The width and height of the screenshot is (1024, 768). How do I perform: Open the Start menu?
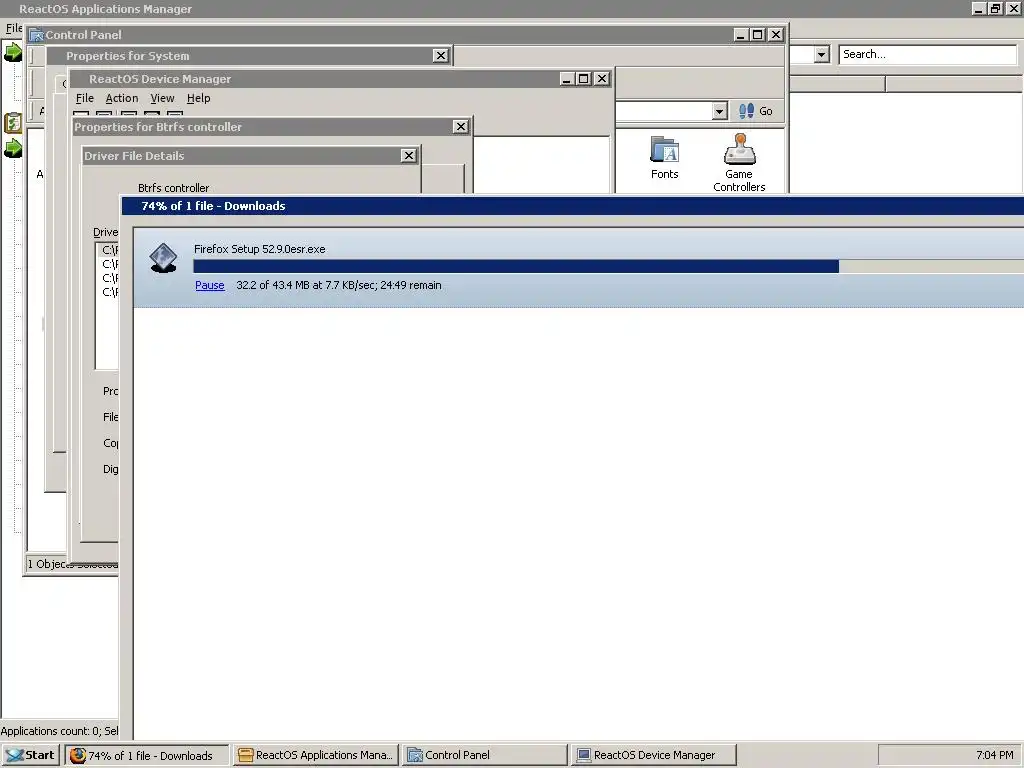[x=31, y=755]
